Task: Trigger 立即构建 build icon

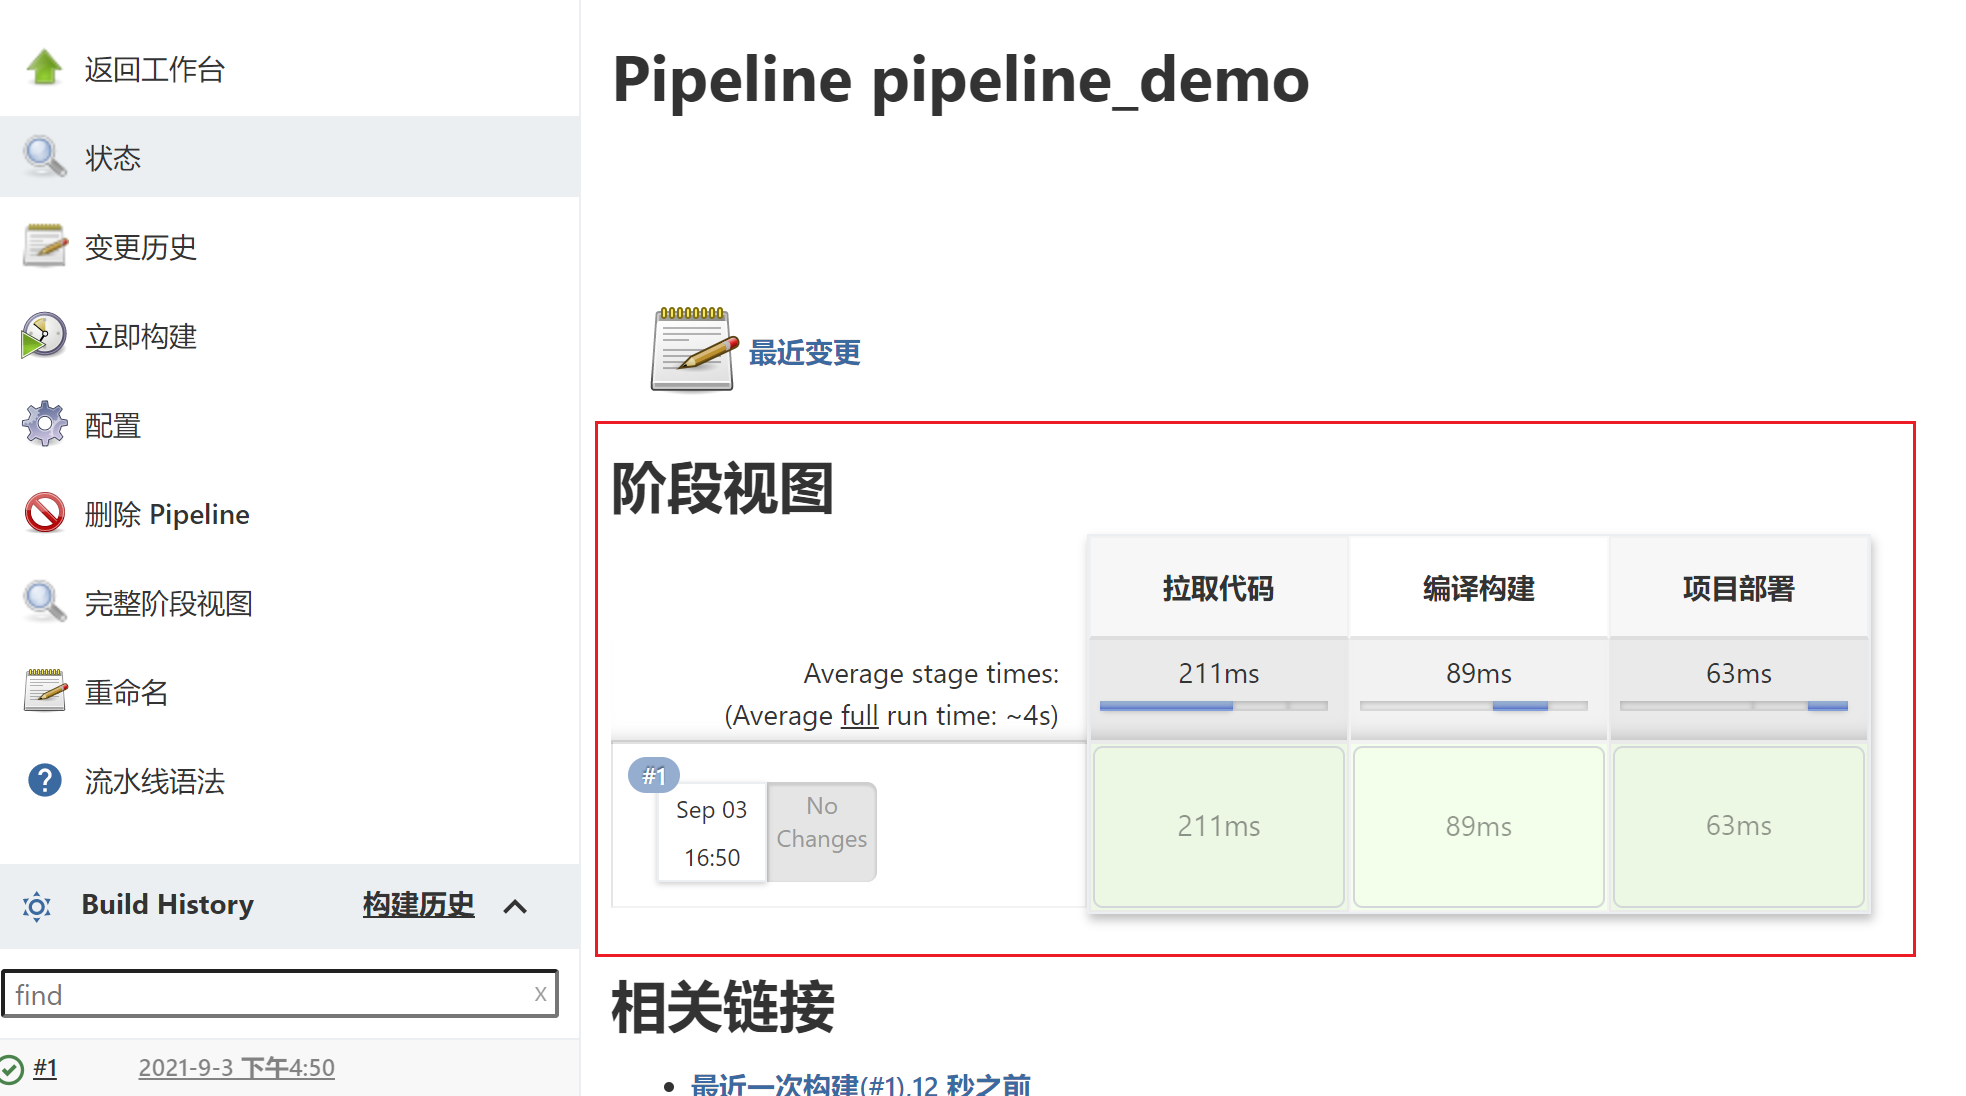Action: pyautogui.click(x=44, y=335)
